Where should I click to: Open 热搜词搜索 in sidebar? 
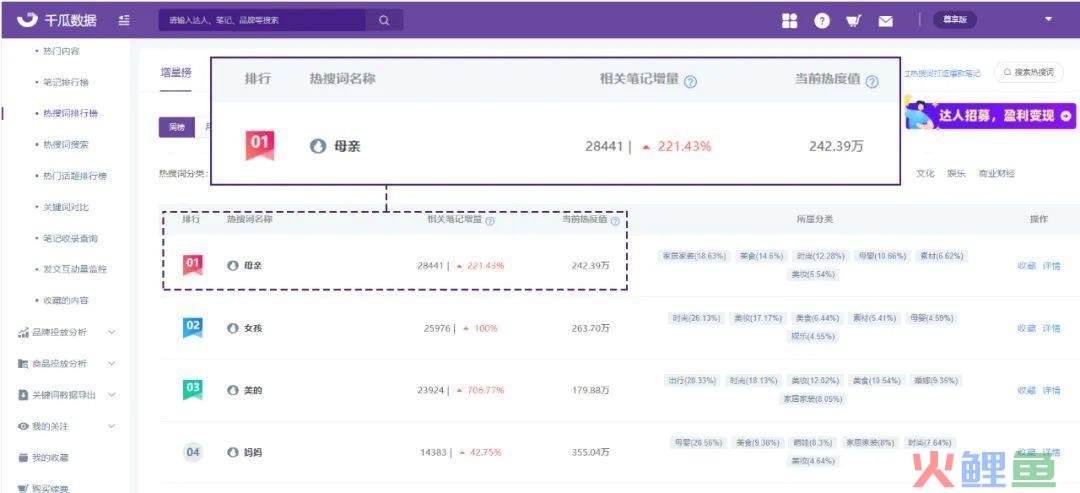coord(66,145)
